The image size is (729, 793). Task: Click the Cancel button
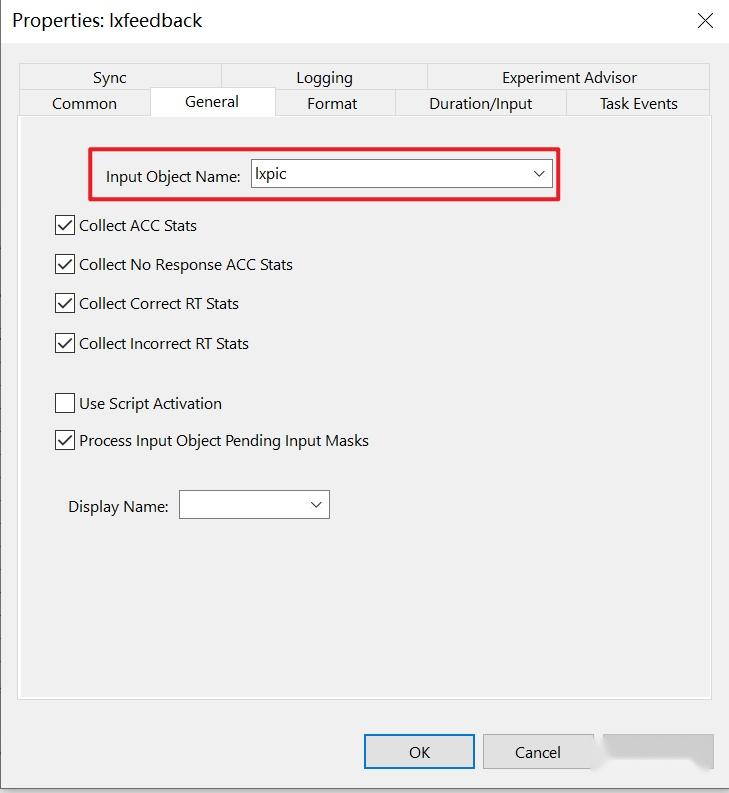[538, 752]
